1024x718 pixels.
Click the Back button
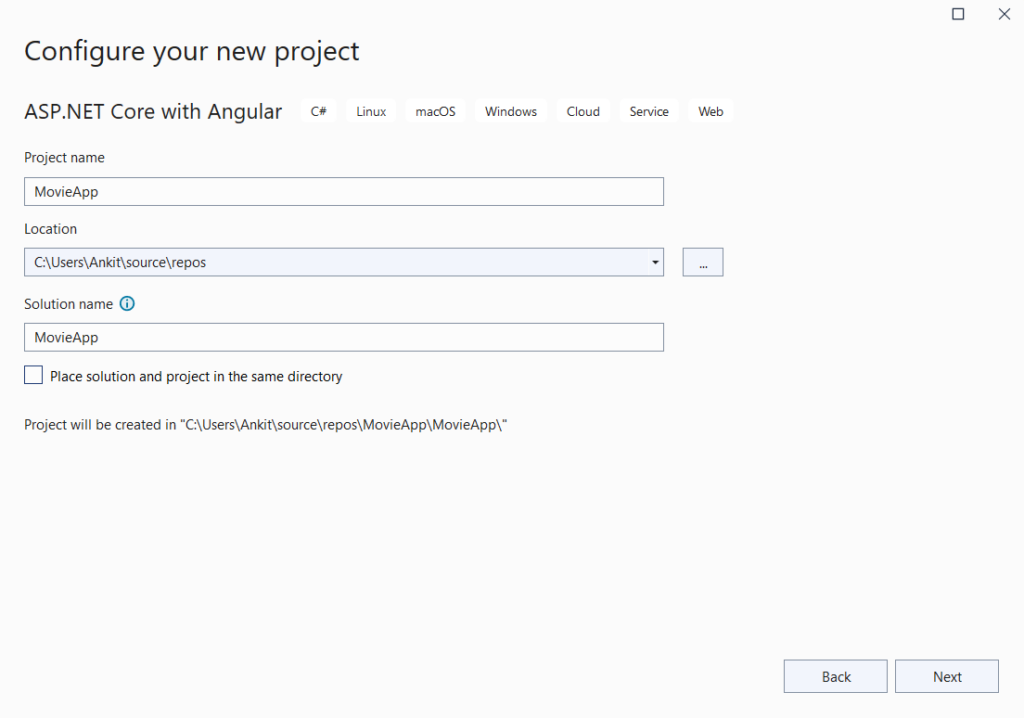pos(835,675)
